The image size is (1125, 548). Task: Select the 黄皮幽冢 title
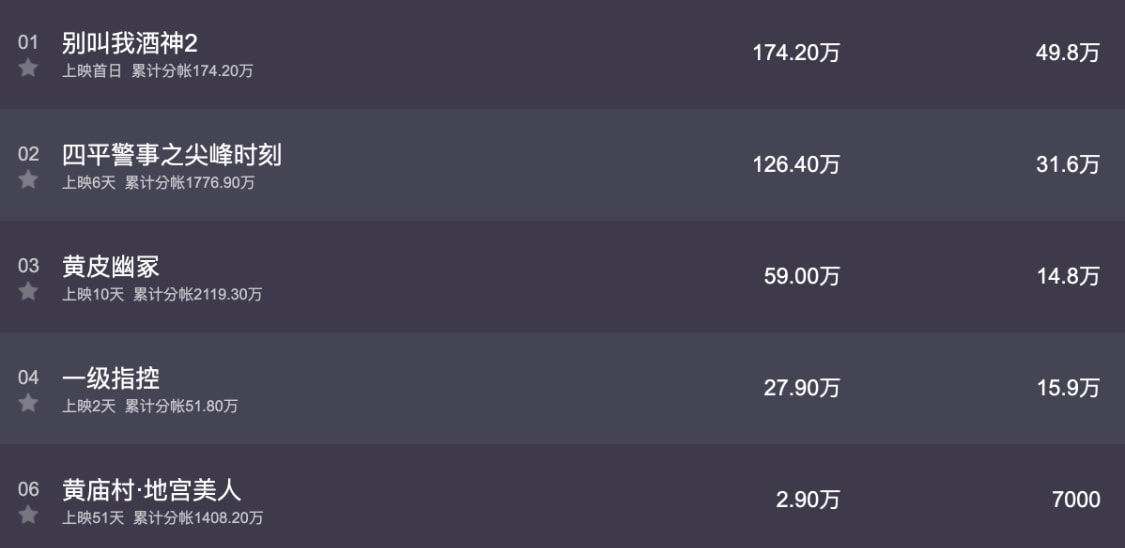110,267
